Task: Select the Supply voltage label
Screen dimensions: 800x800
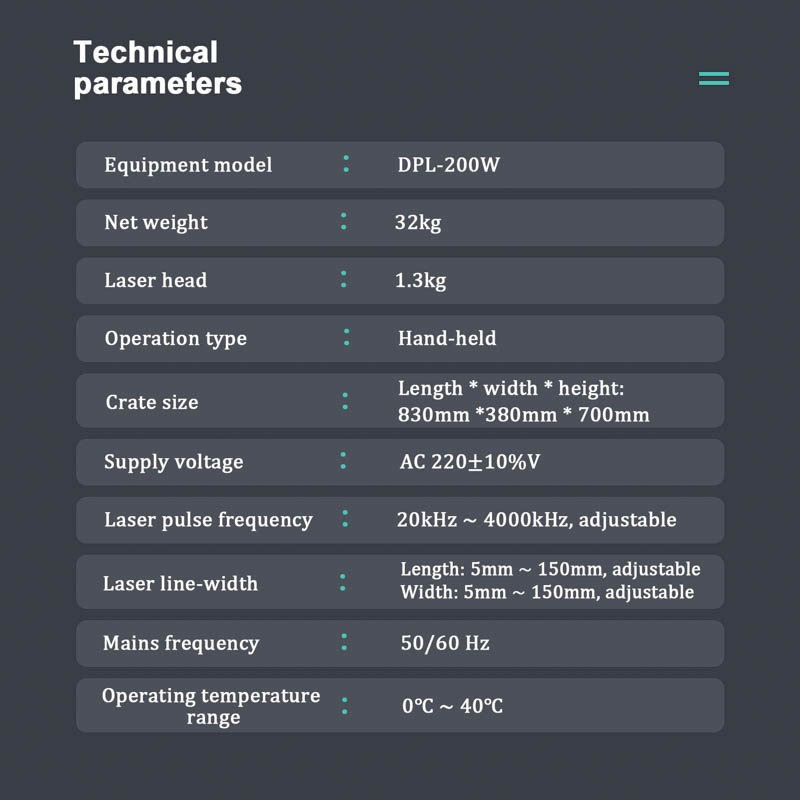Action: tap(173, 462)
